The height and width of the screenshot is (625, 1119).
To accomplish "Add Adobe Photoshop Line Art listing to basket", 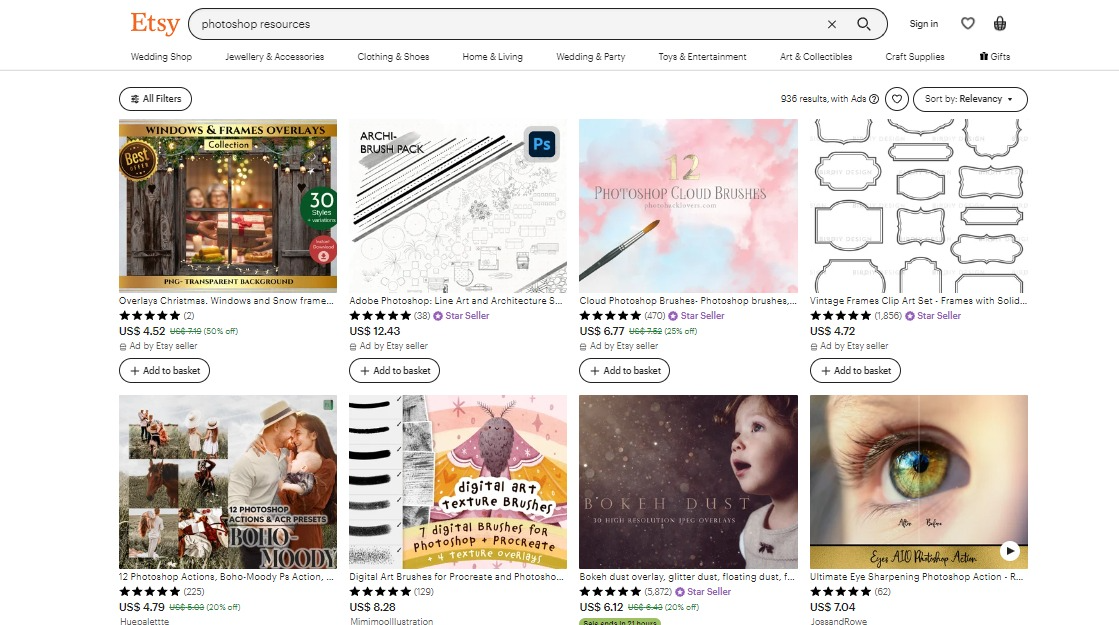I will coord(395,370).
